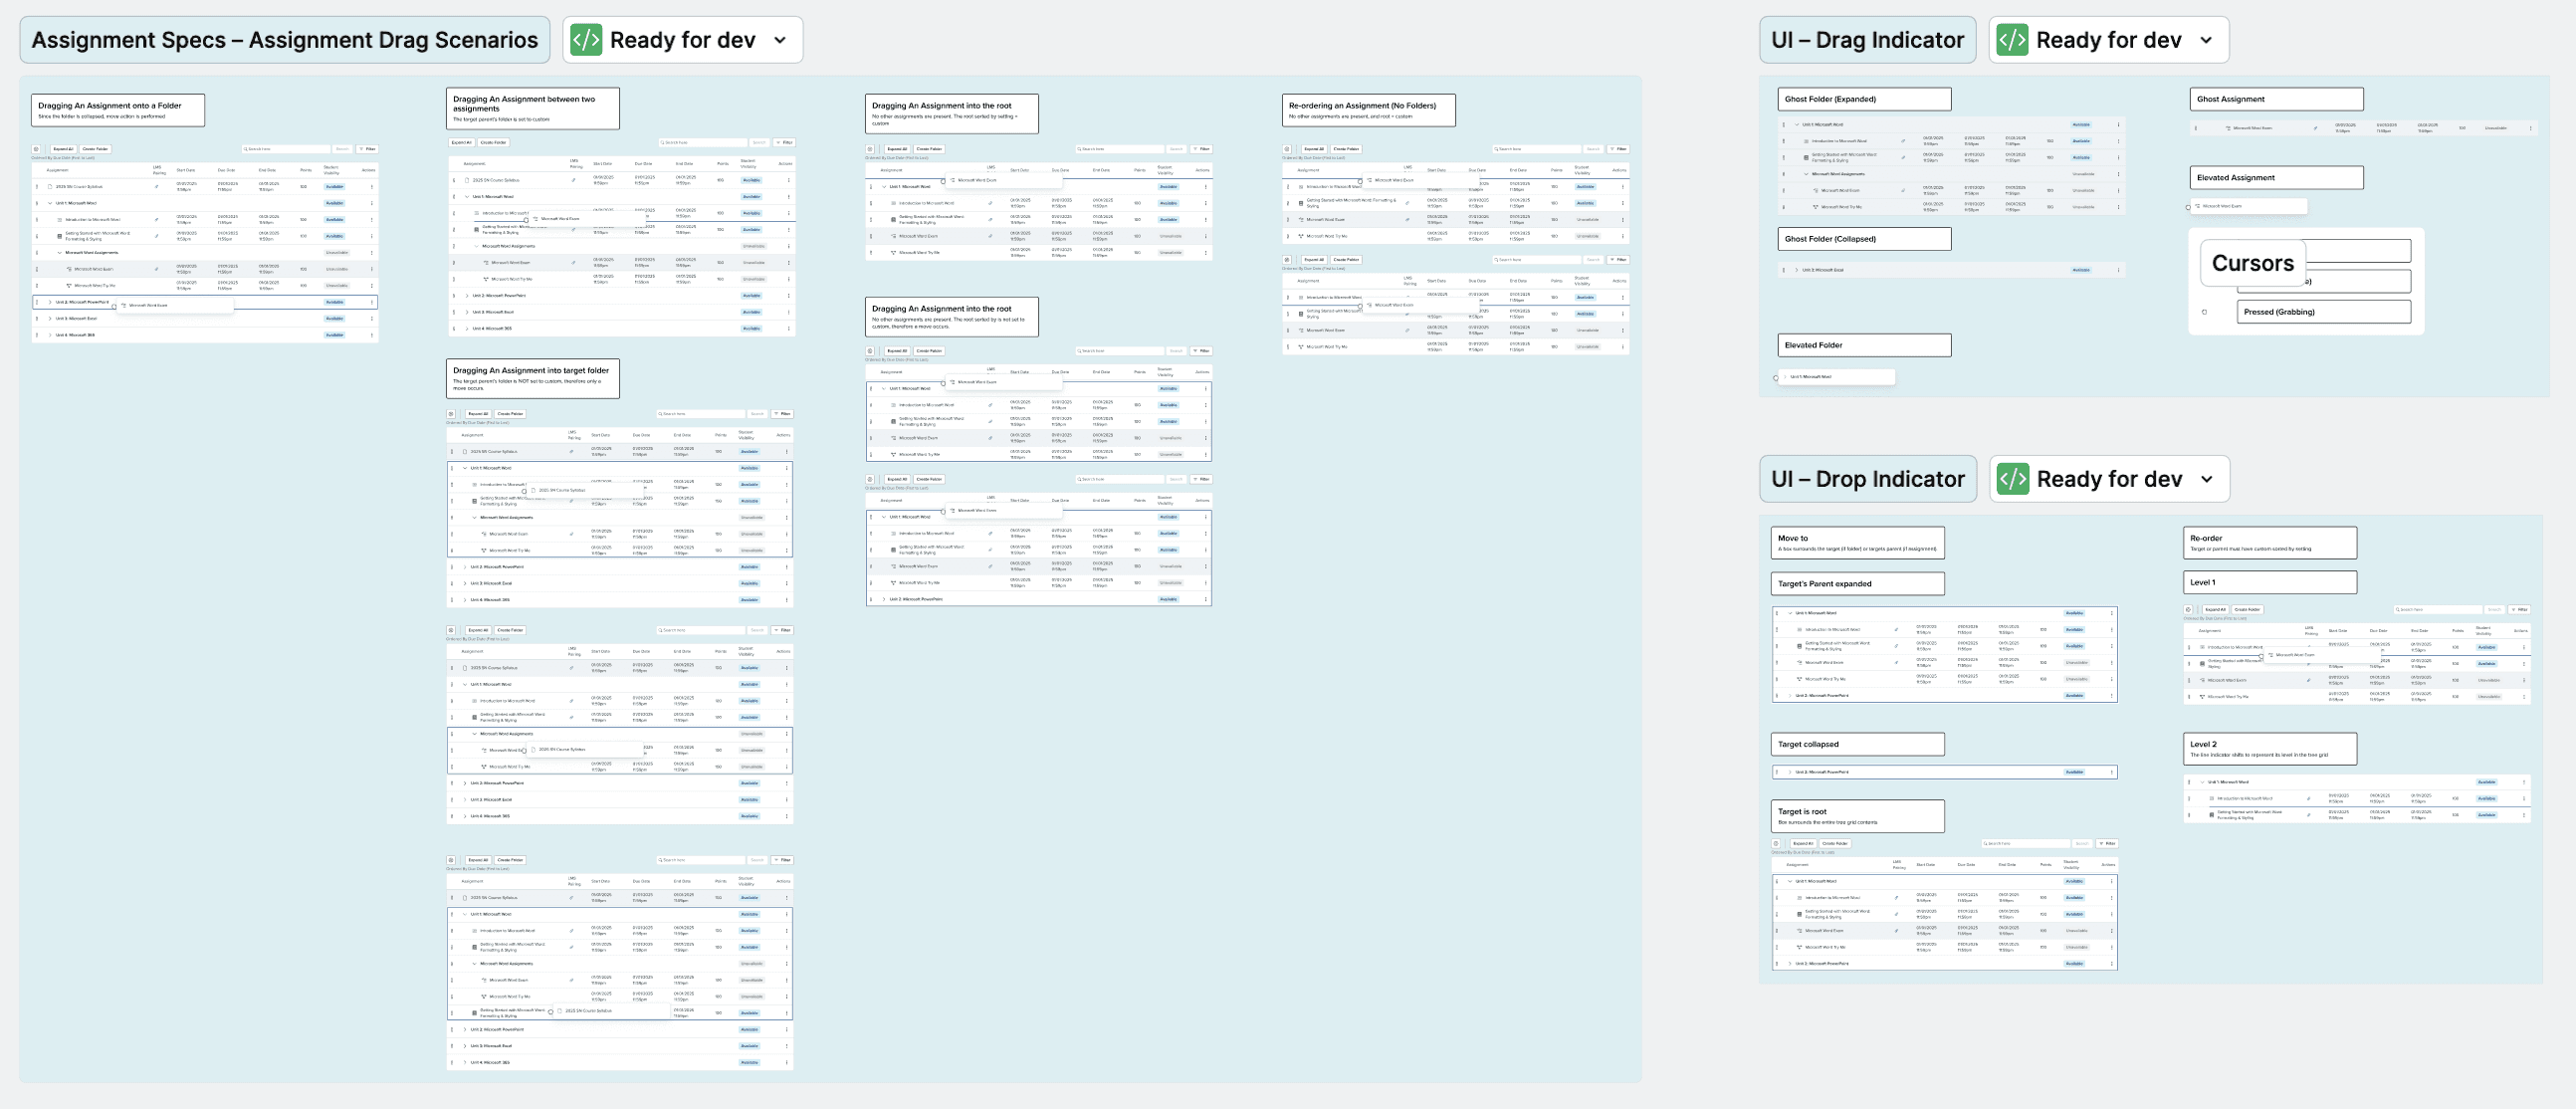Select the UI – Drop Indicator section title
This screenshot has height=1109, width=2576.
coord(1867,479)
